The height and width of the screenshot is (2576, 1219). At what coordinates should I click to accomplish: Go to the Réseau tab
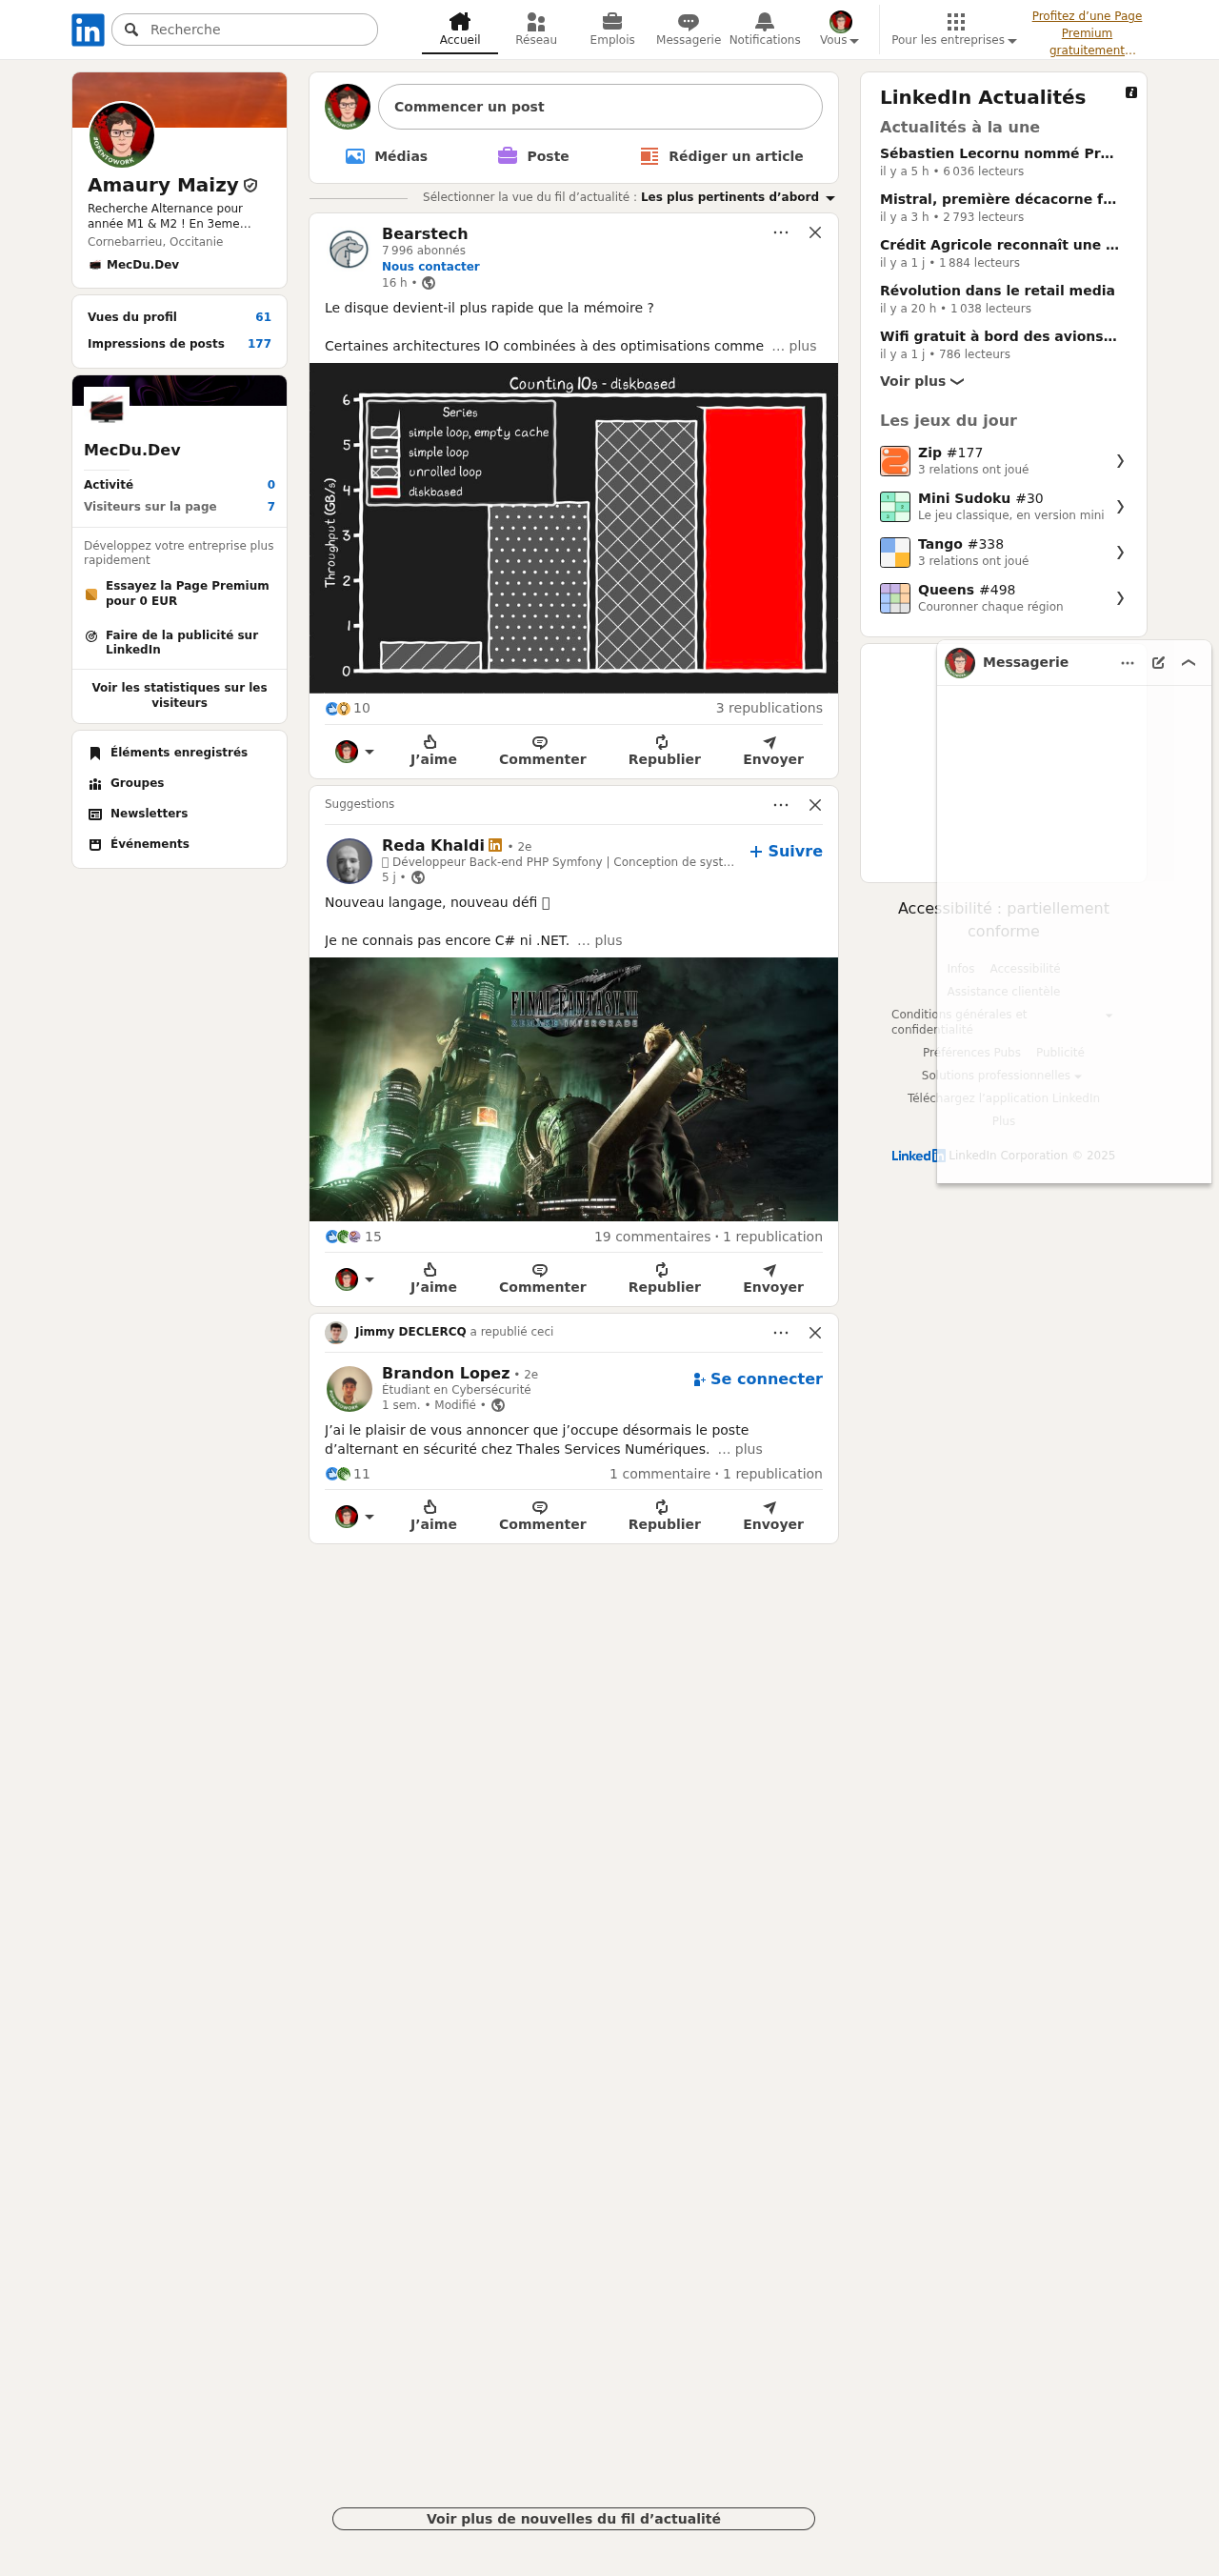click(536, 29)
